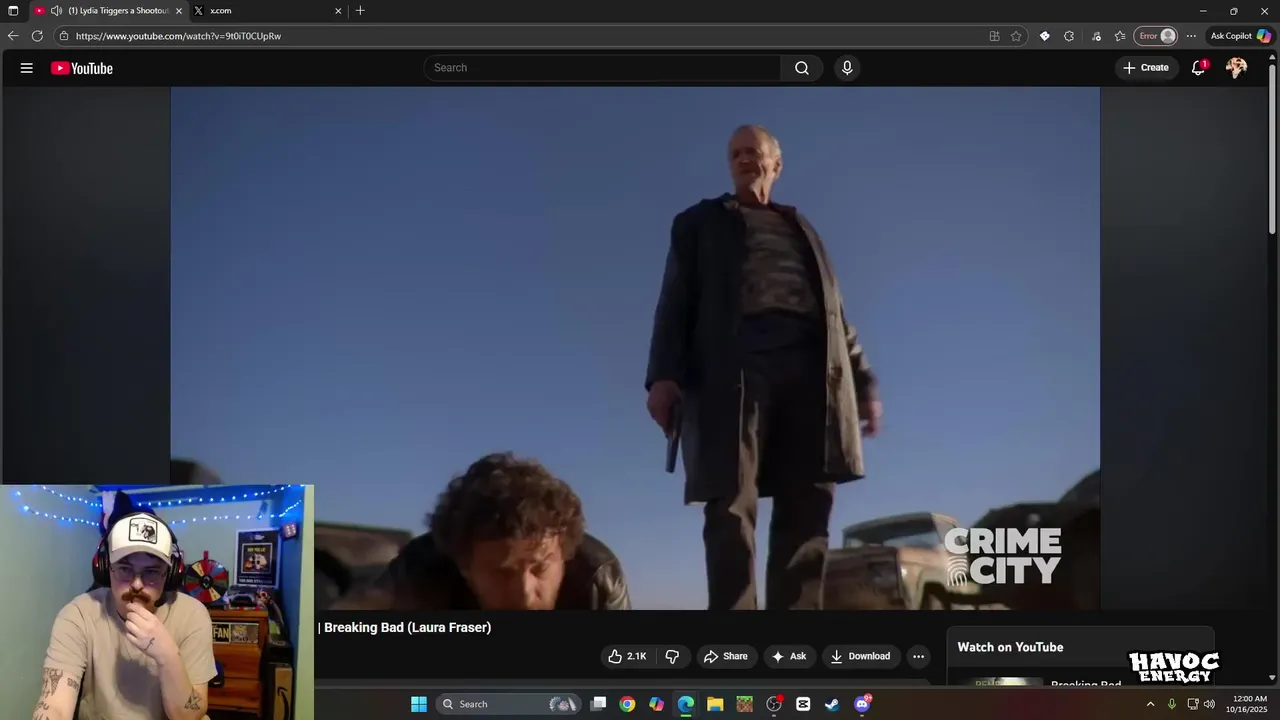This screenshot has height=720, width=1280.
Task: Close the x.com tab
Action: [338, 11]
